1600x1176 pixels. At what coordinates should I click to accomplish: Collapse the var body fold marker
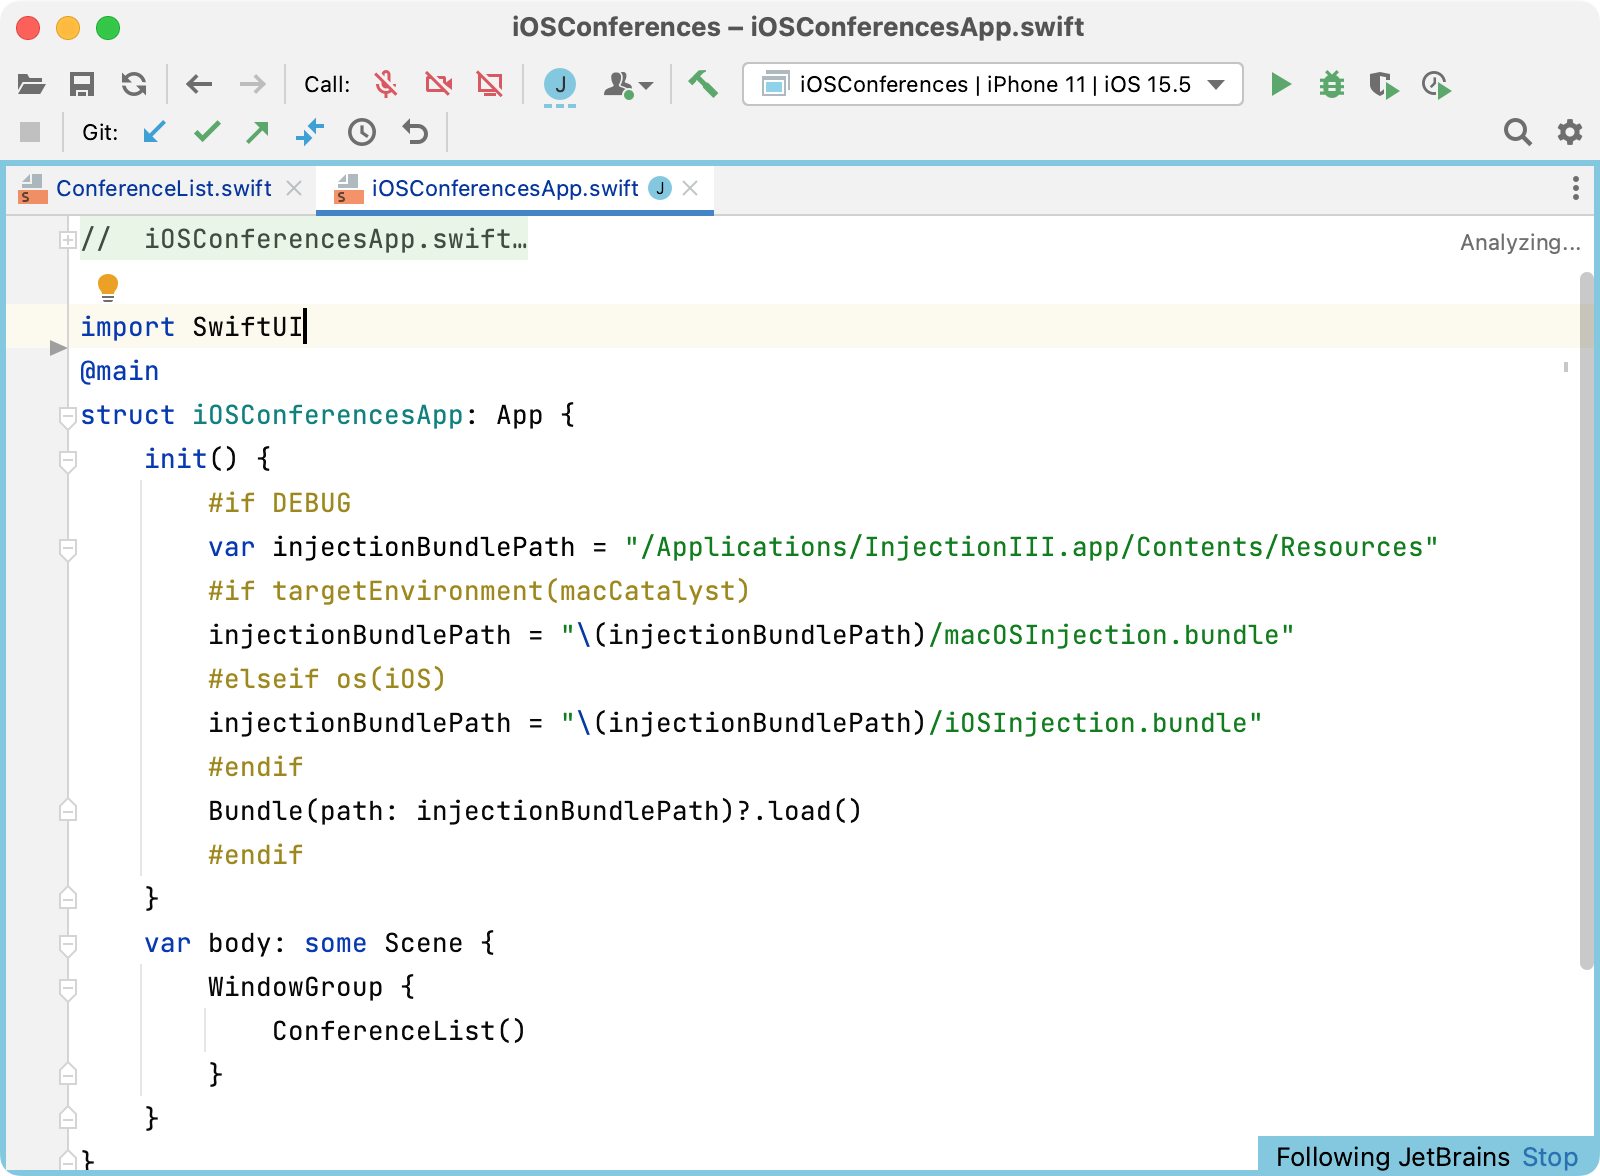[68, 944]
